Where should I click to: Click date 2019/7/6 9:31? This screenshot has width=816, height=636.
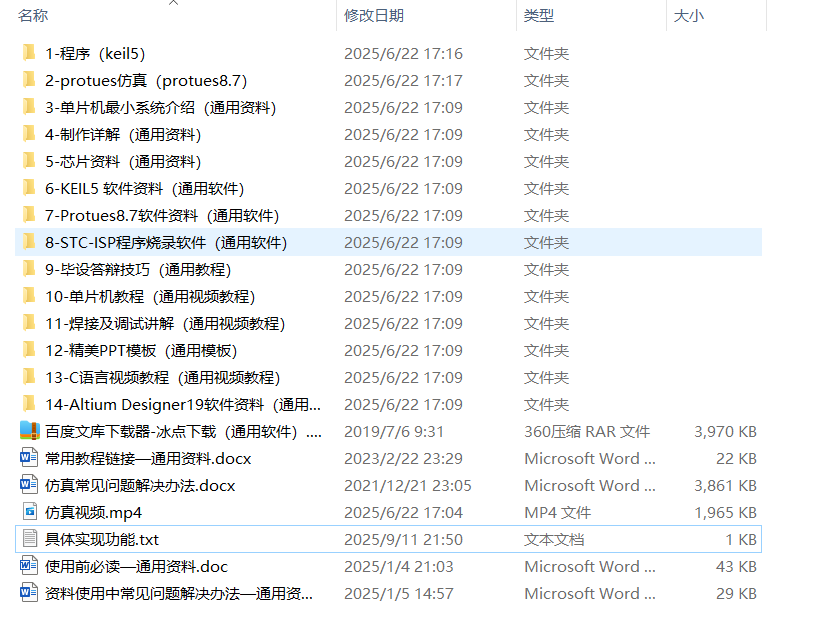394,432
